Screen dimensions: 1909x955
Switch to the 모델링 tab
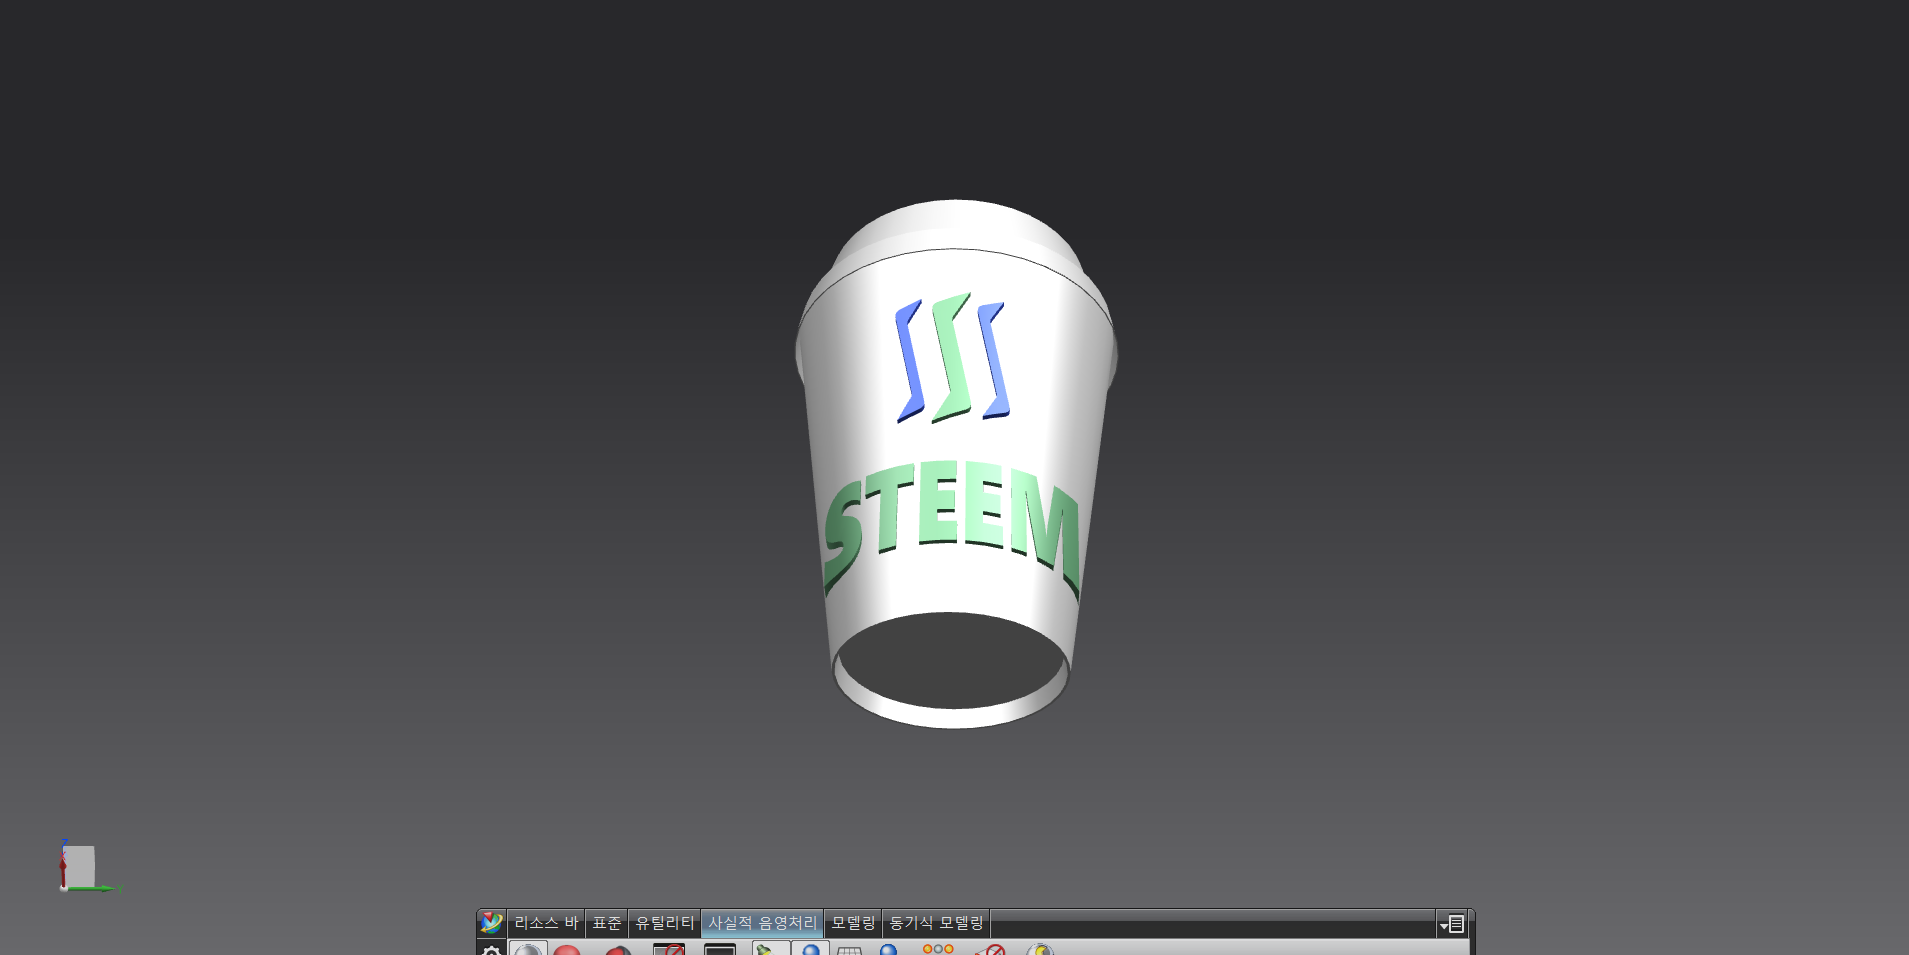853,923
